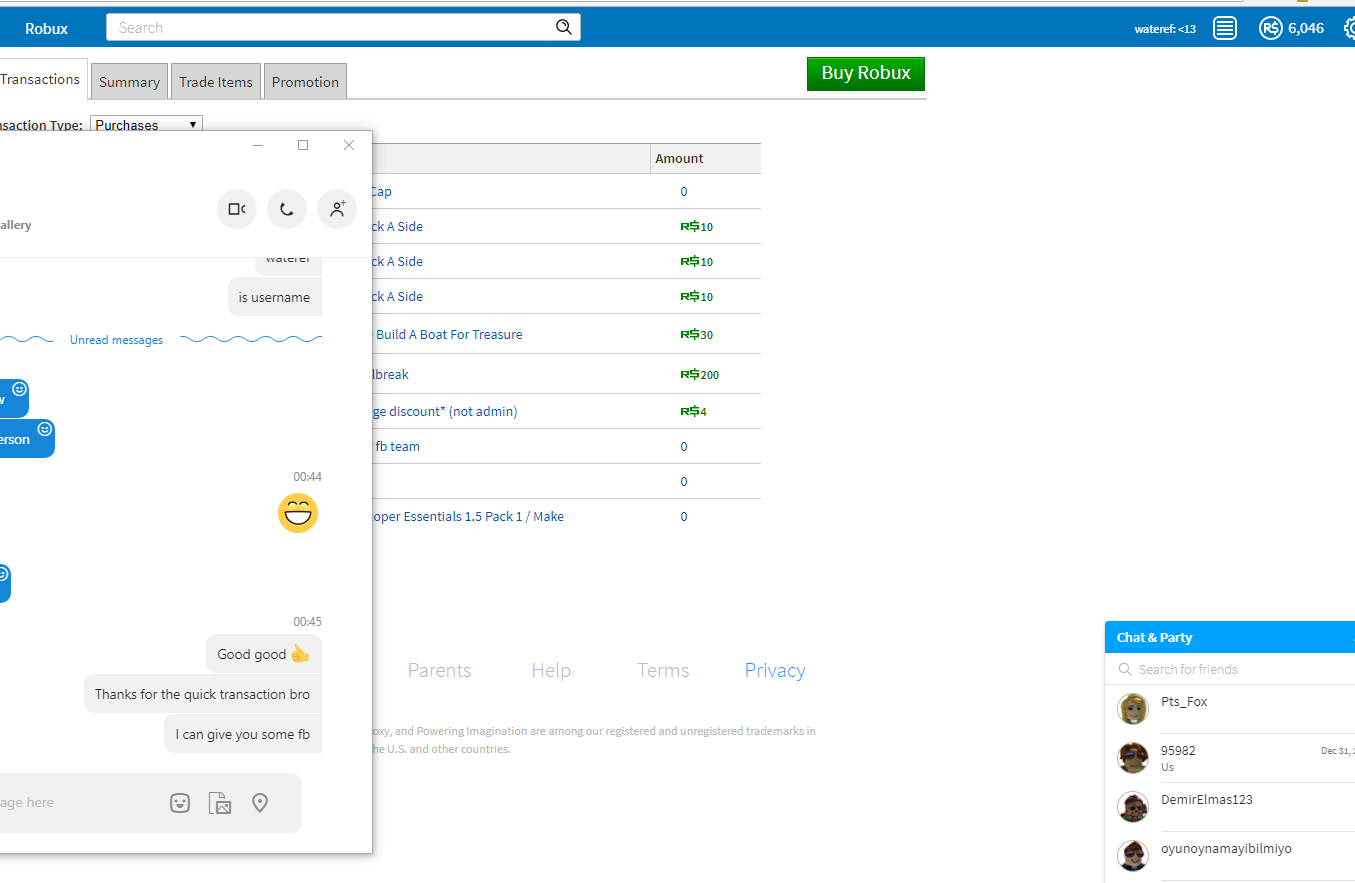Open the Help footer link

551,670
